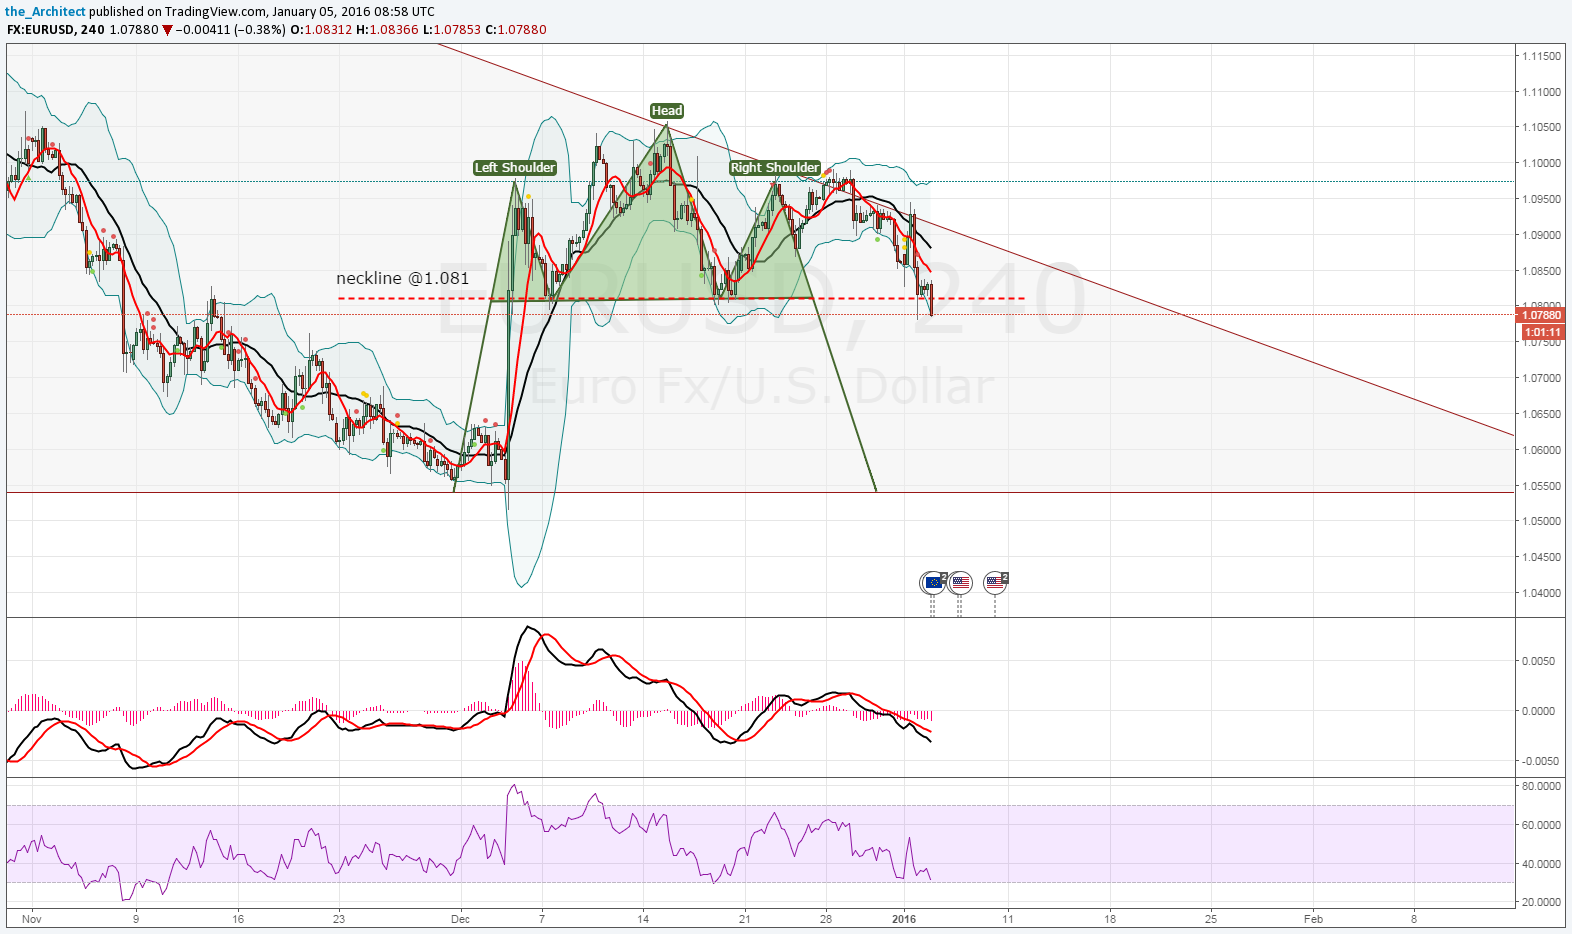
Task: Click the FX:EURUSD, 240 symbol title
Action: [56, 30]
